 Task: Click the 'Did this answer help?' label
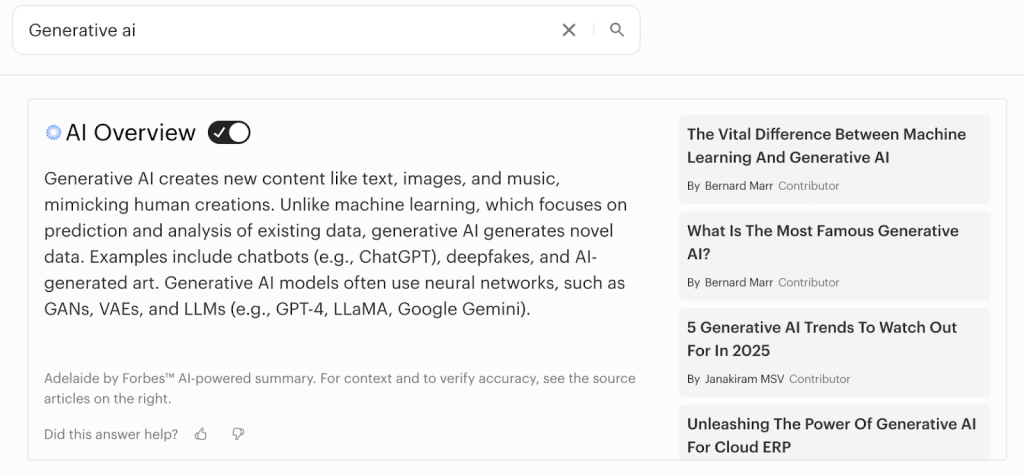[x=111, y=434]
